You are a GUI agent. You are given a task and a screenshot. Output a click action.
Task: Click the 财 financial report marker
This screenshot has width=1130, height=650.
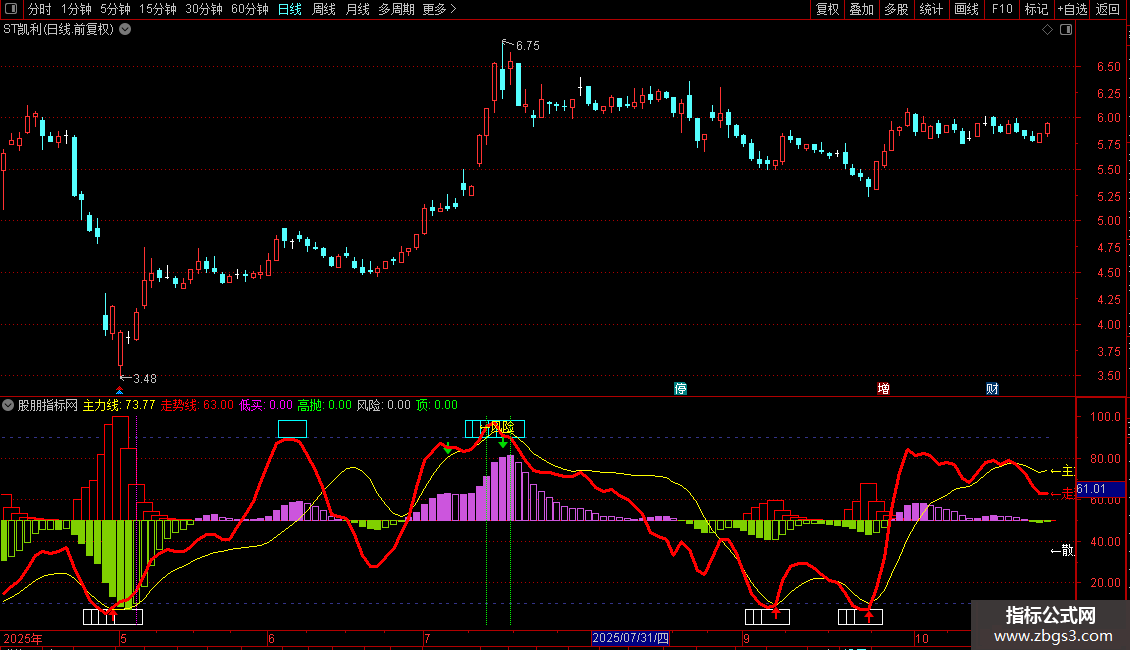coord(992,388)
